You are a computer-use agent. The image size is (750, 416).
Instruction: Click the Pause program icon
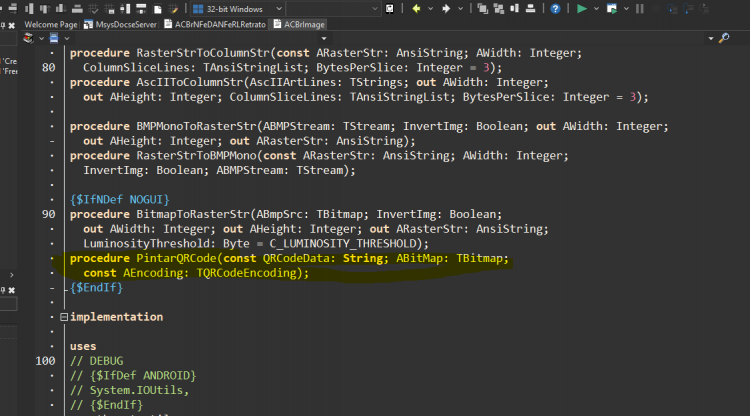click(640, 9)
